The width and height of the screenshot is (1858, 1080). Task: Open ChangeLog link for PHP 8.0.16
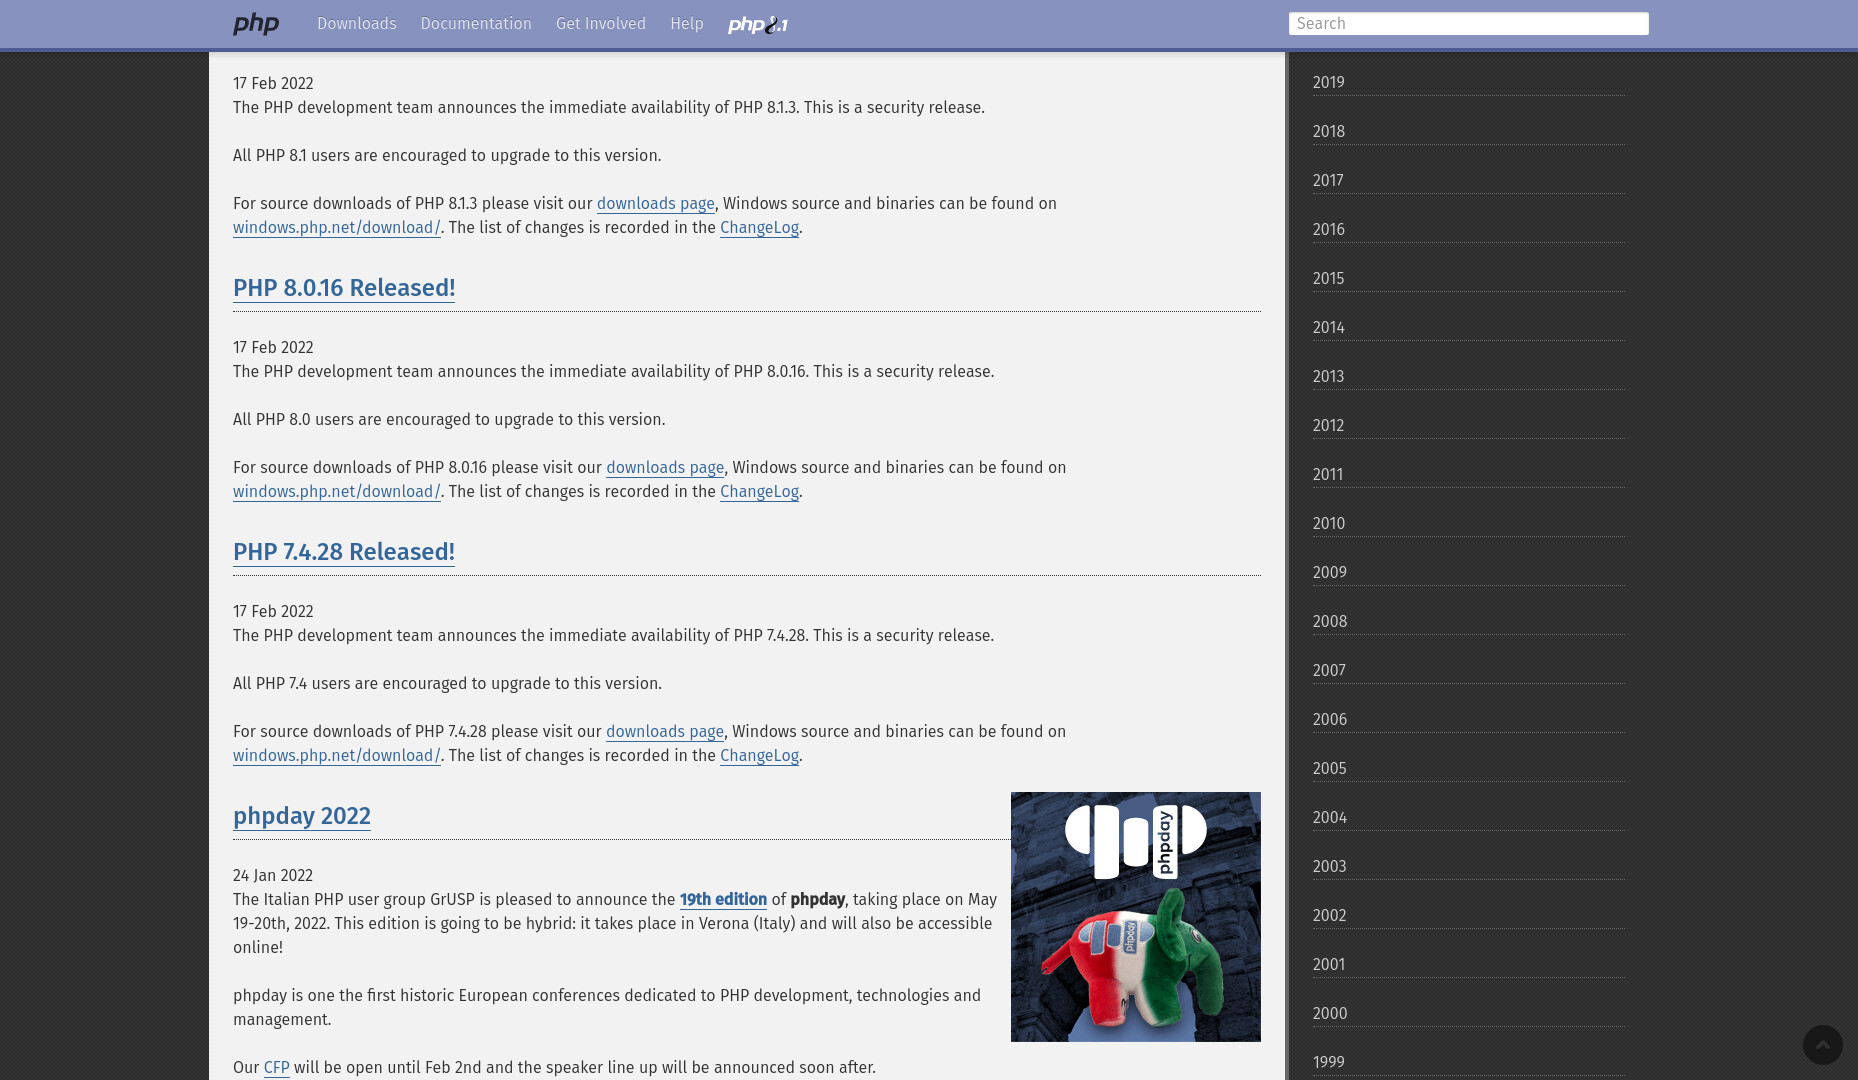[x=759, y=492]
